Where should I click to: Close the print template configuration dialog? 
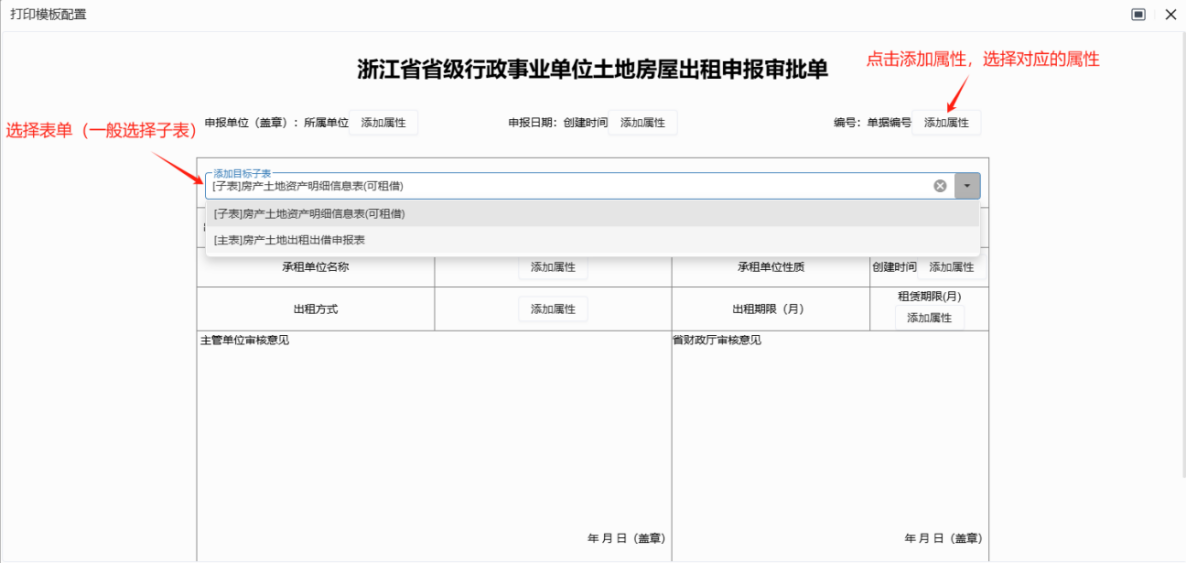coord(1170,14)
